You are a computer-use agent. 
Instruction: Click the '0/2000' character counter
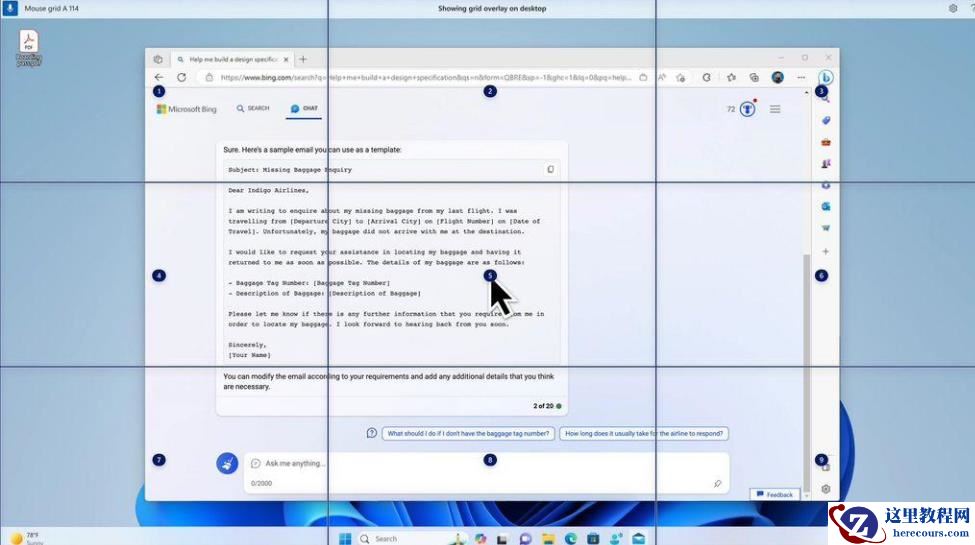(x=261, y=483)
